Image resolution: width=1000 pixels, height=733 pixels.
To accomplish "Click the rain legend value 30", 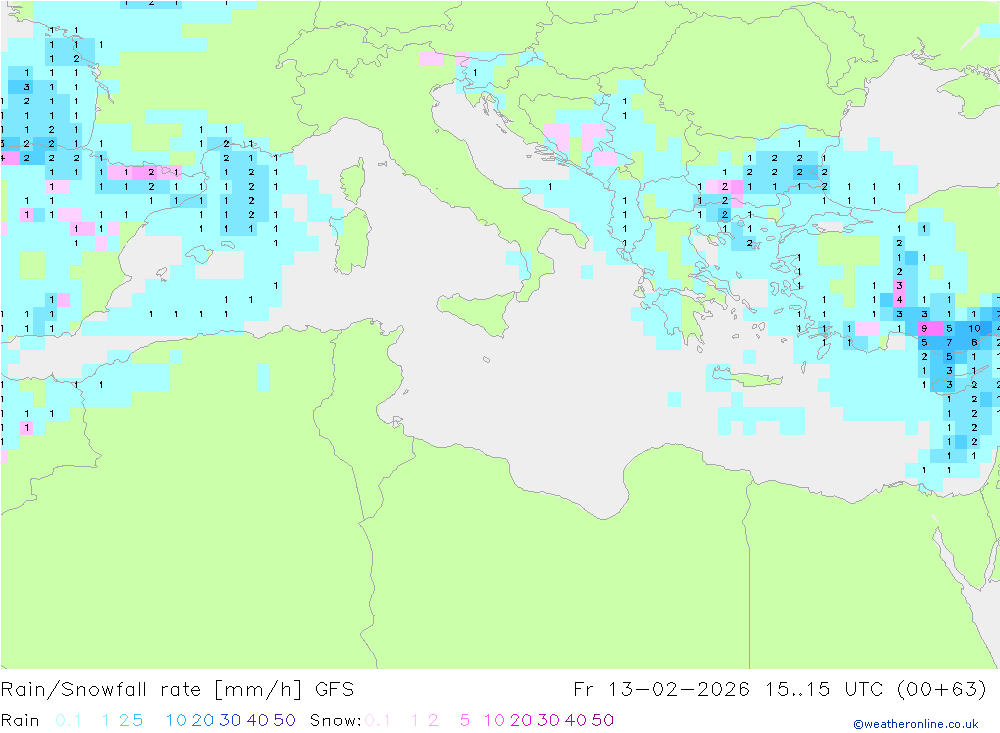I will coord(230,720).
